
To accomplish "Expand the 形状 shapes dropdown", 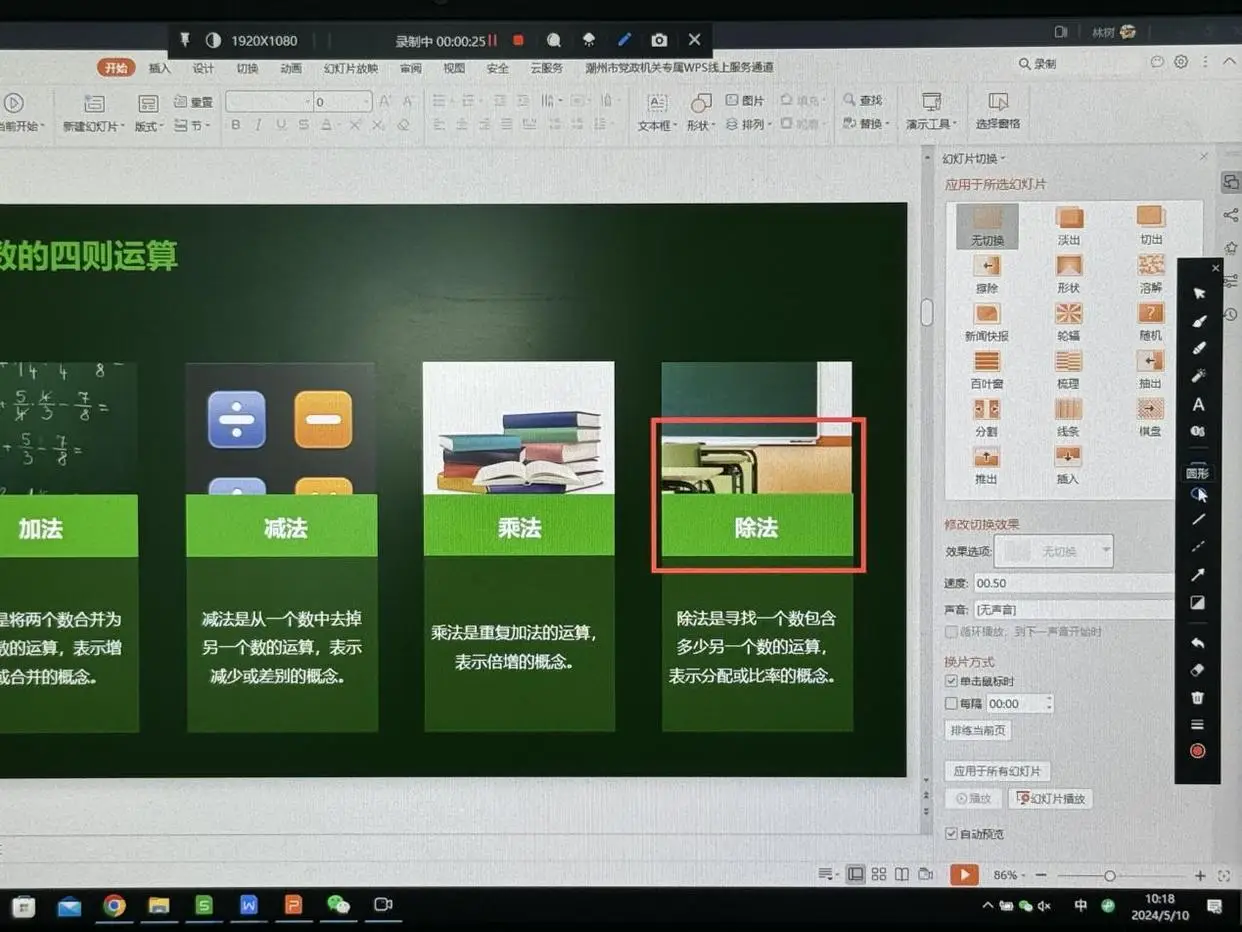I will (701, 125).
